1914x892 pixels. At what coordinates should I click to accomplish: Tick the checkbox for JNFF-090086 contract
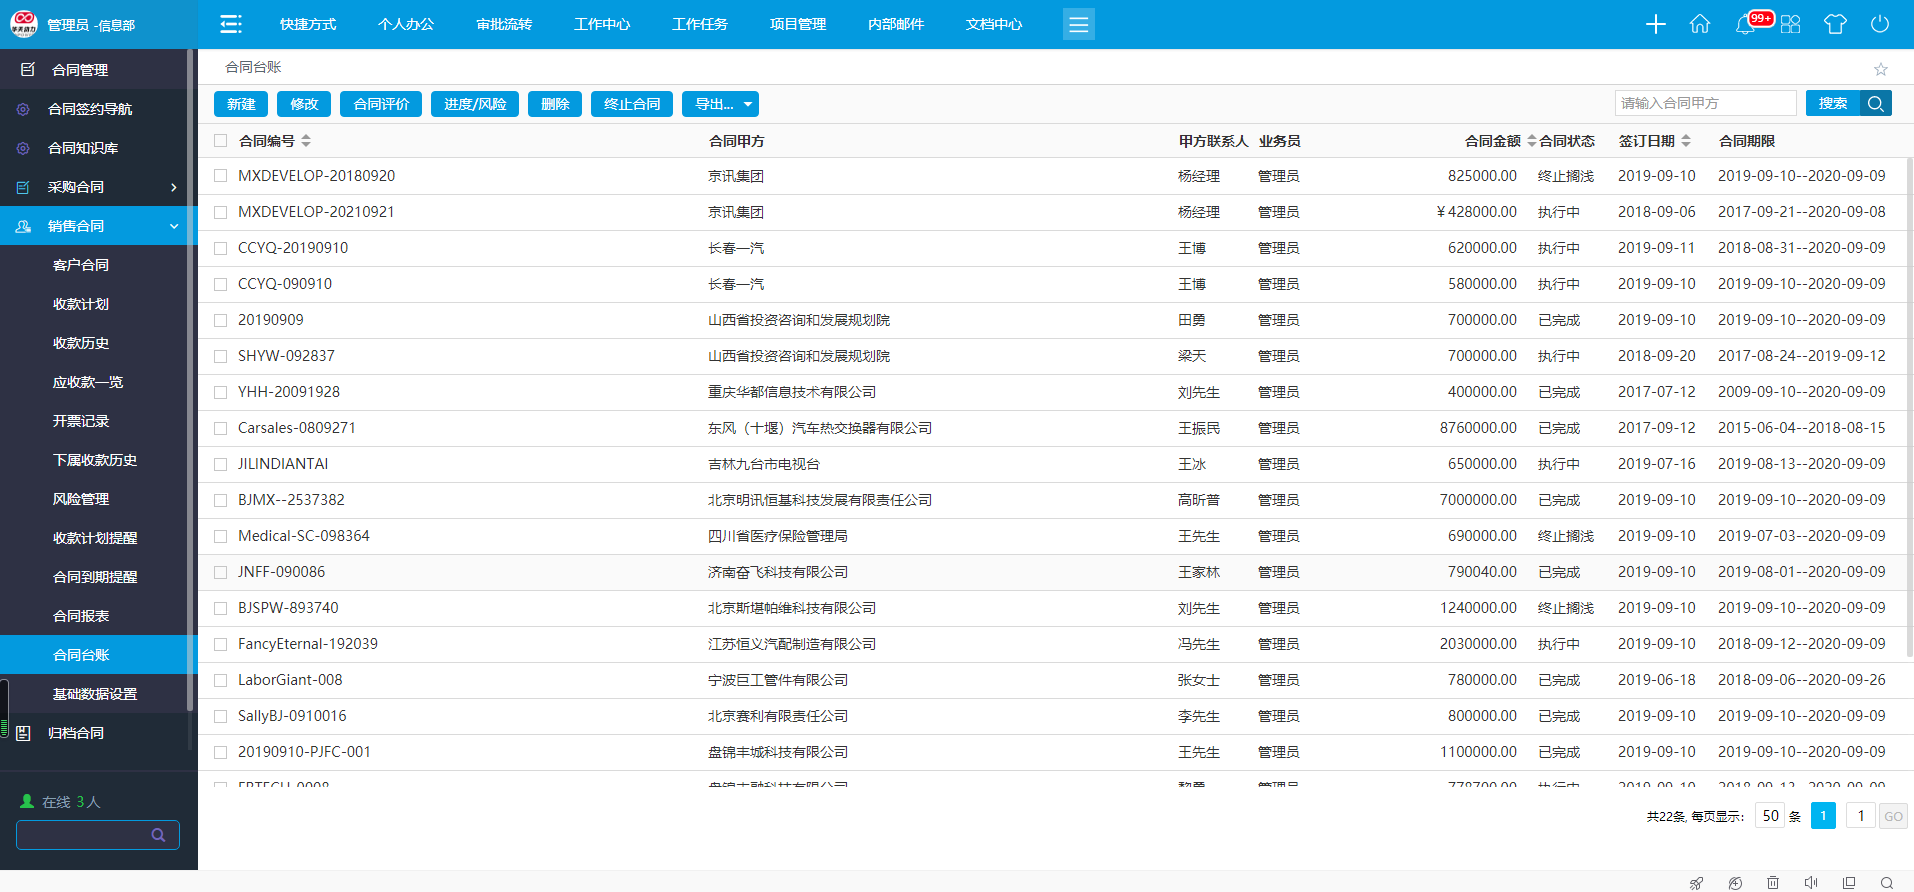(221, 572)
